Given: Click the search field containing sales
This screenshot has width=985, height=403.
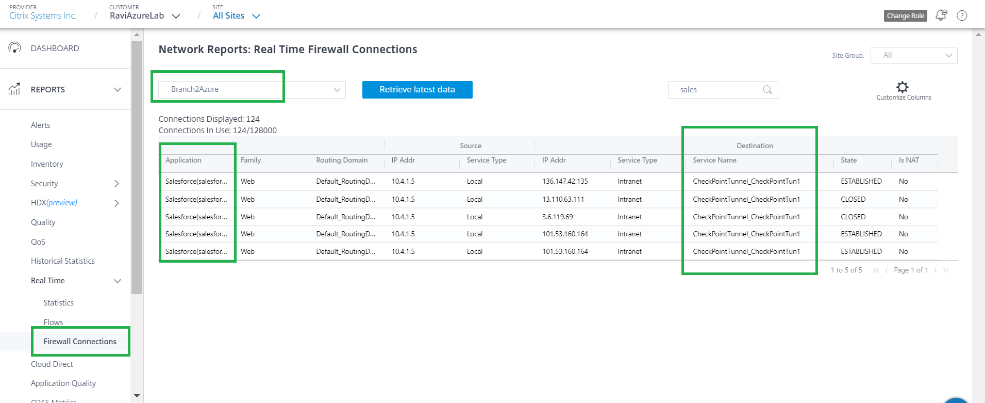Looking at the screenshot, I should point(722,90).
